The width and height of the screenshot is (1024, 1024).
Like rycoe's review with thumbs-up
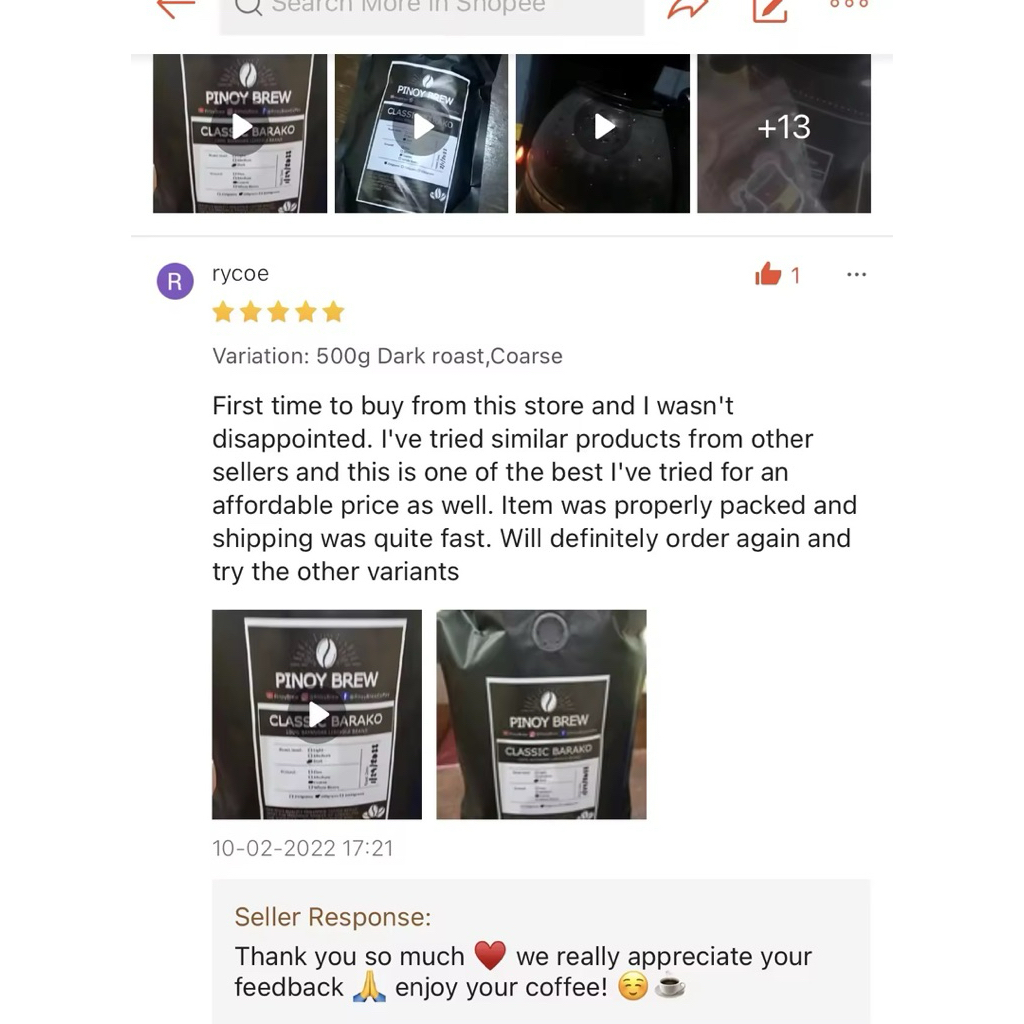click(769, 274)
